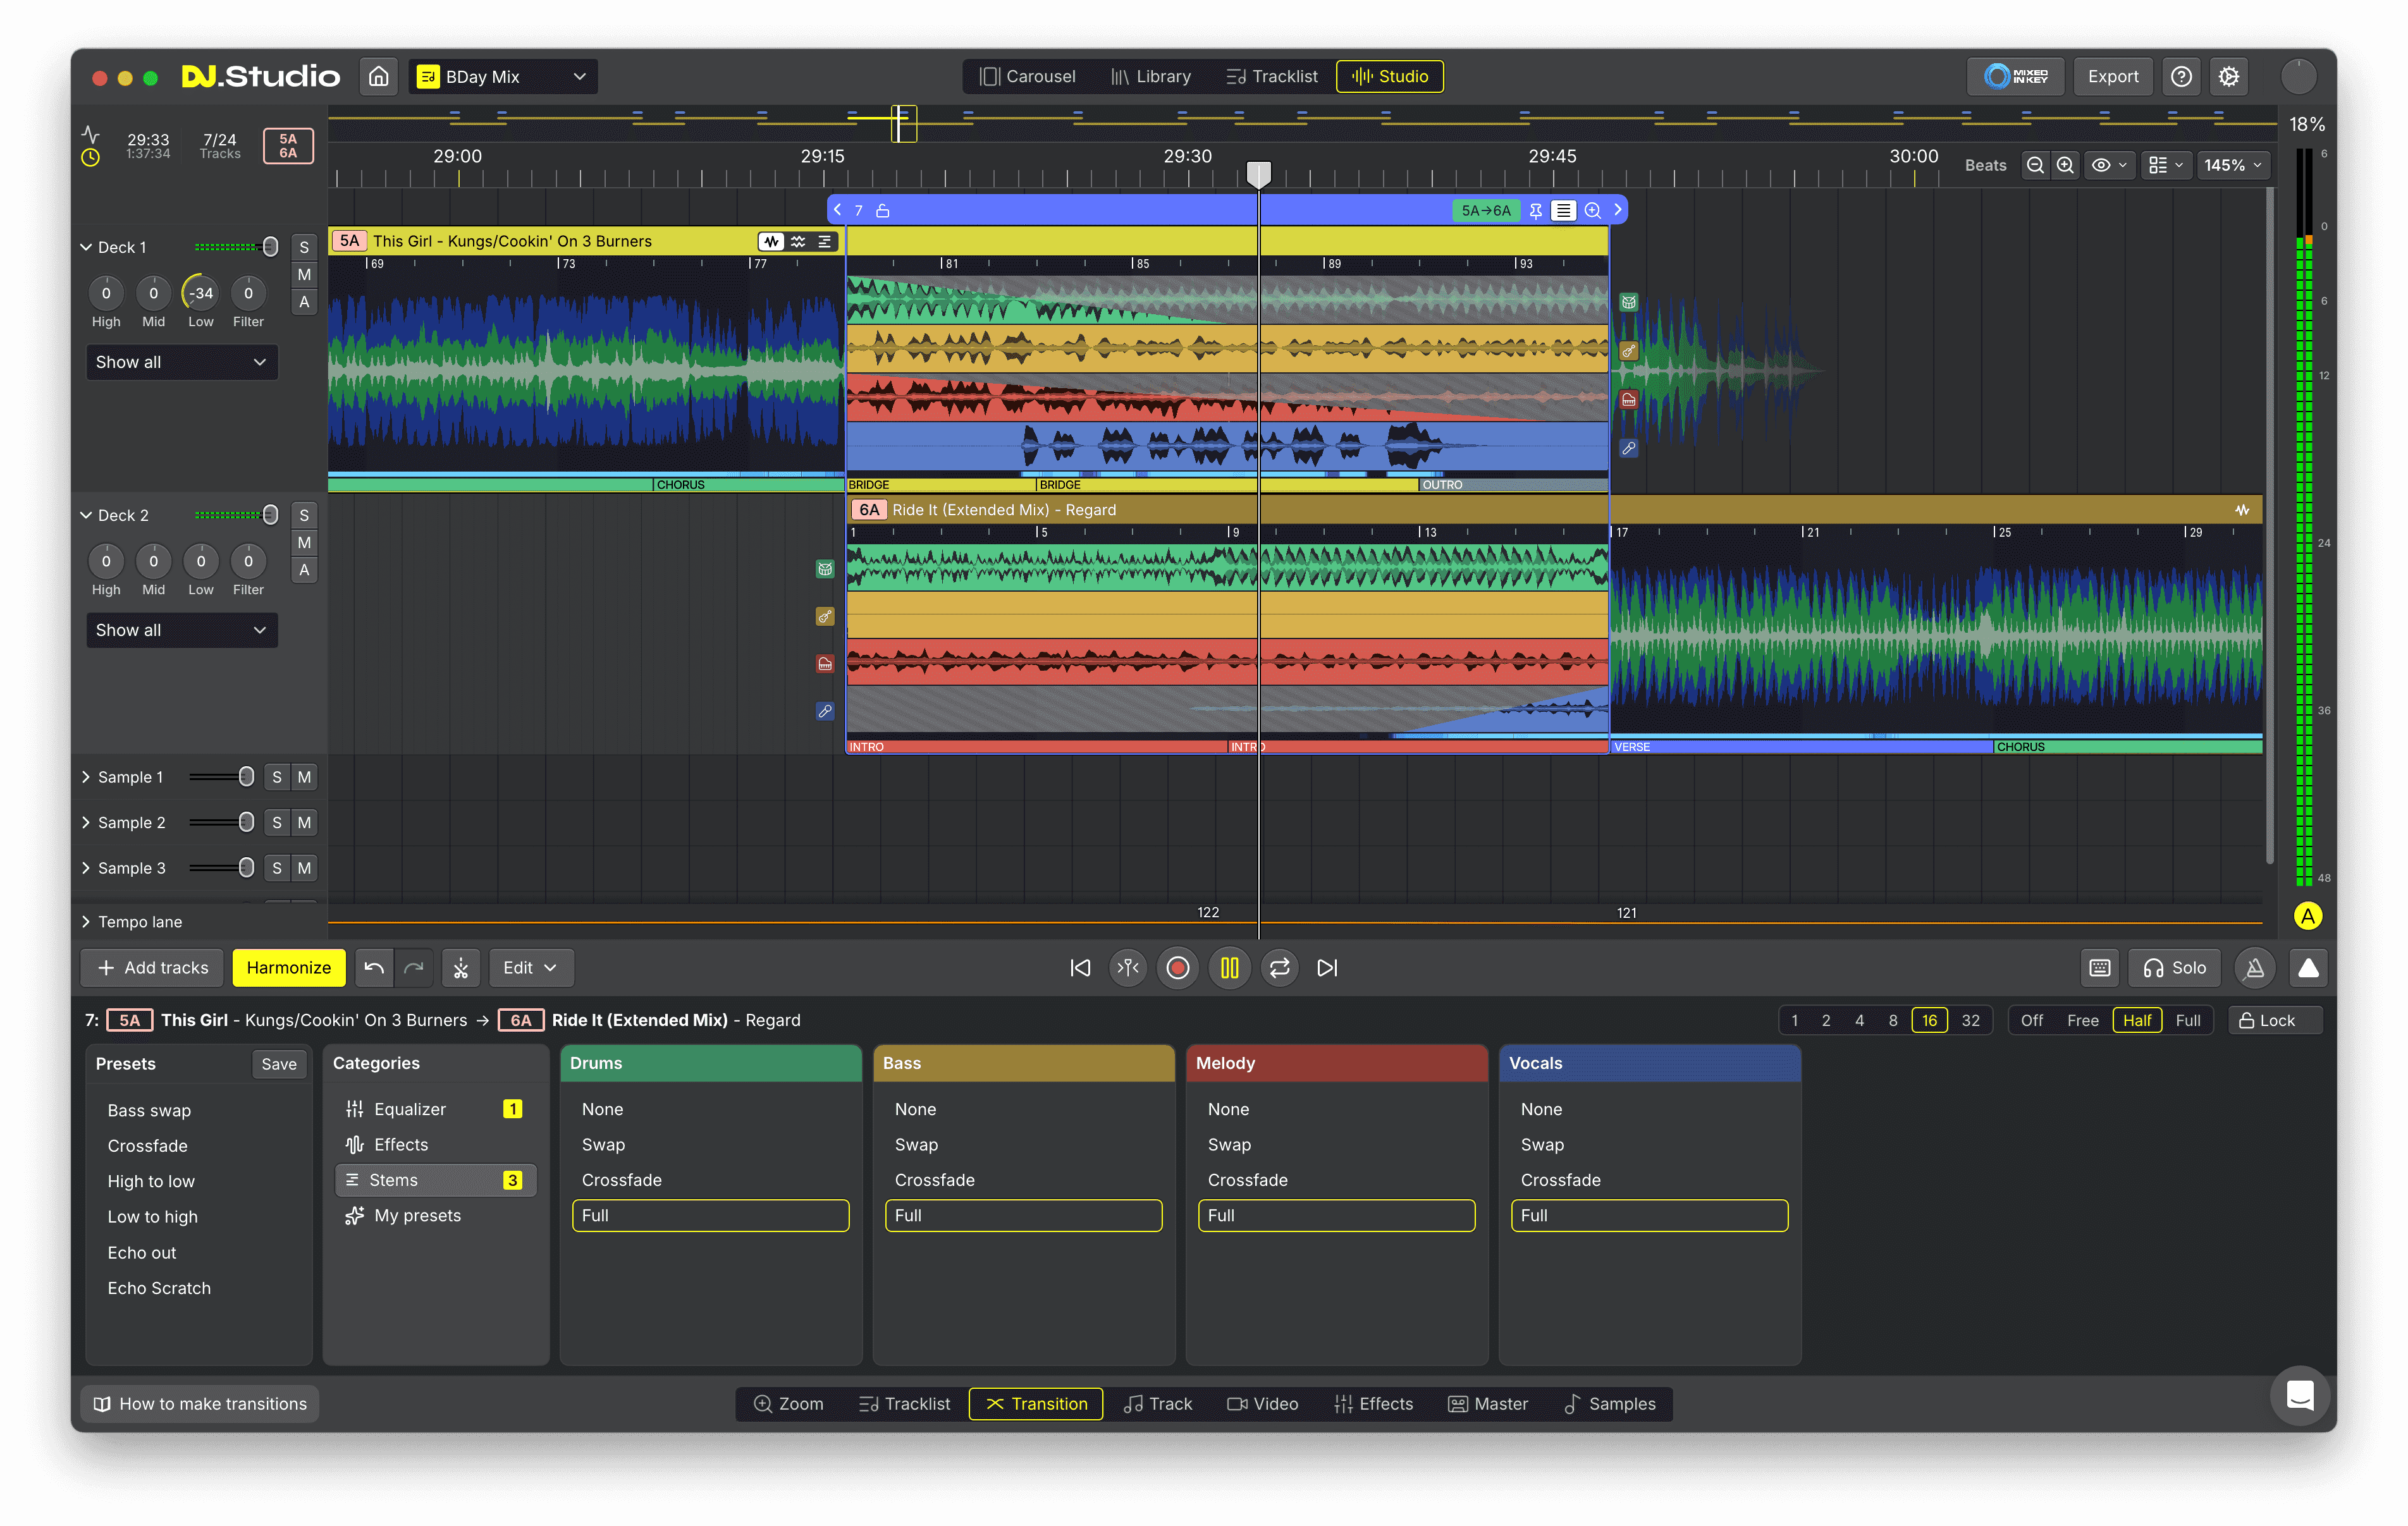The height and width of the screenshot is (1526, 2408).
Task: Open the 145% zoom level dropdown
Action: 2232,165
